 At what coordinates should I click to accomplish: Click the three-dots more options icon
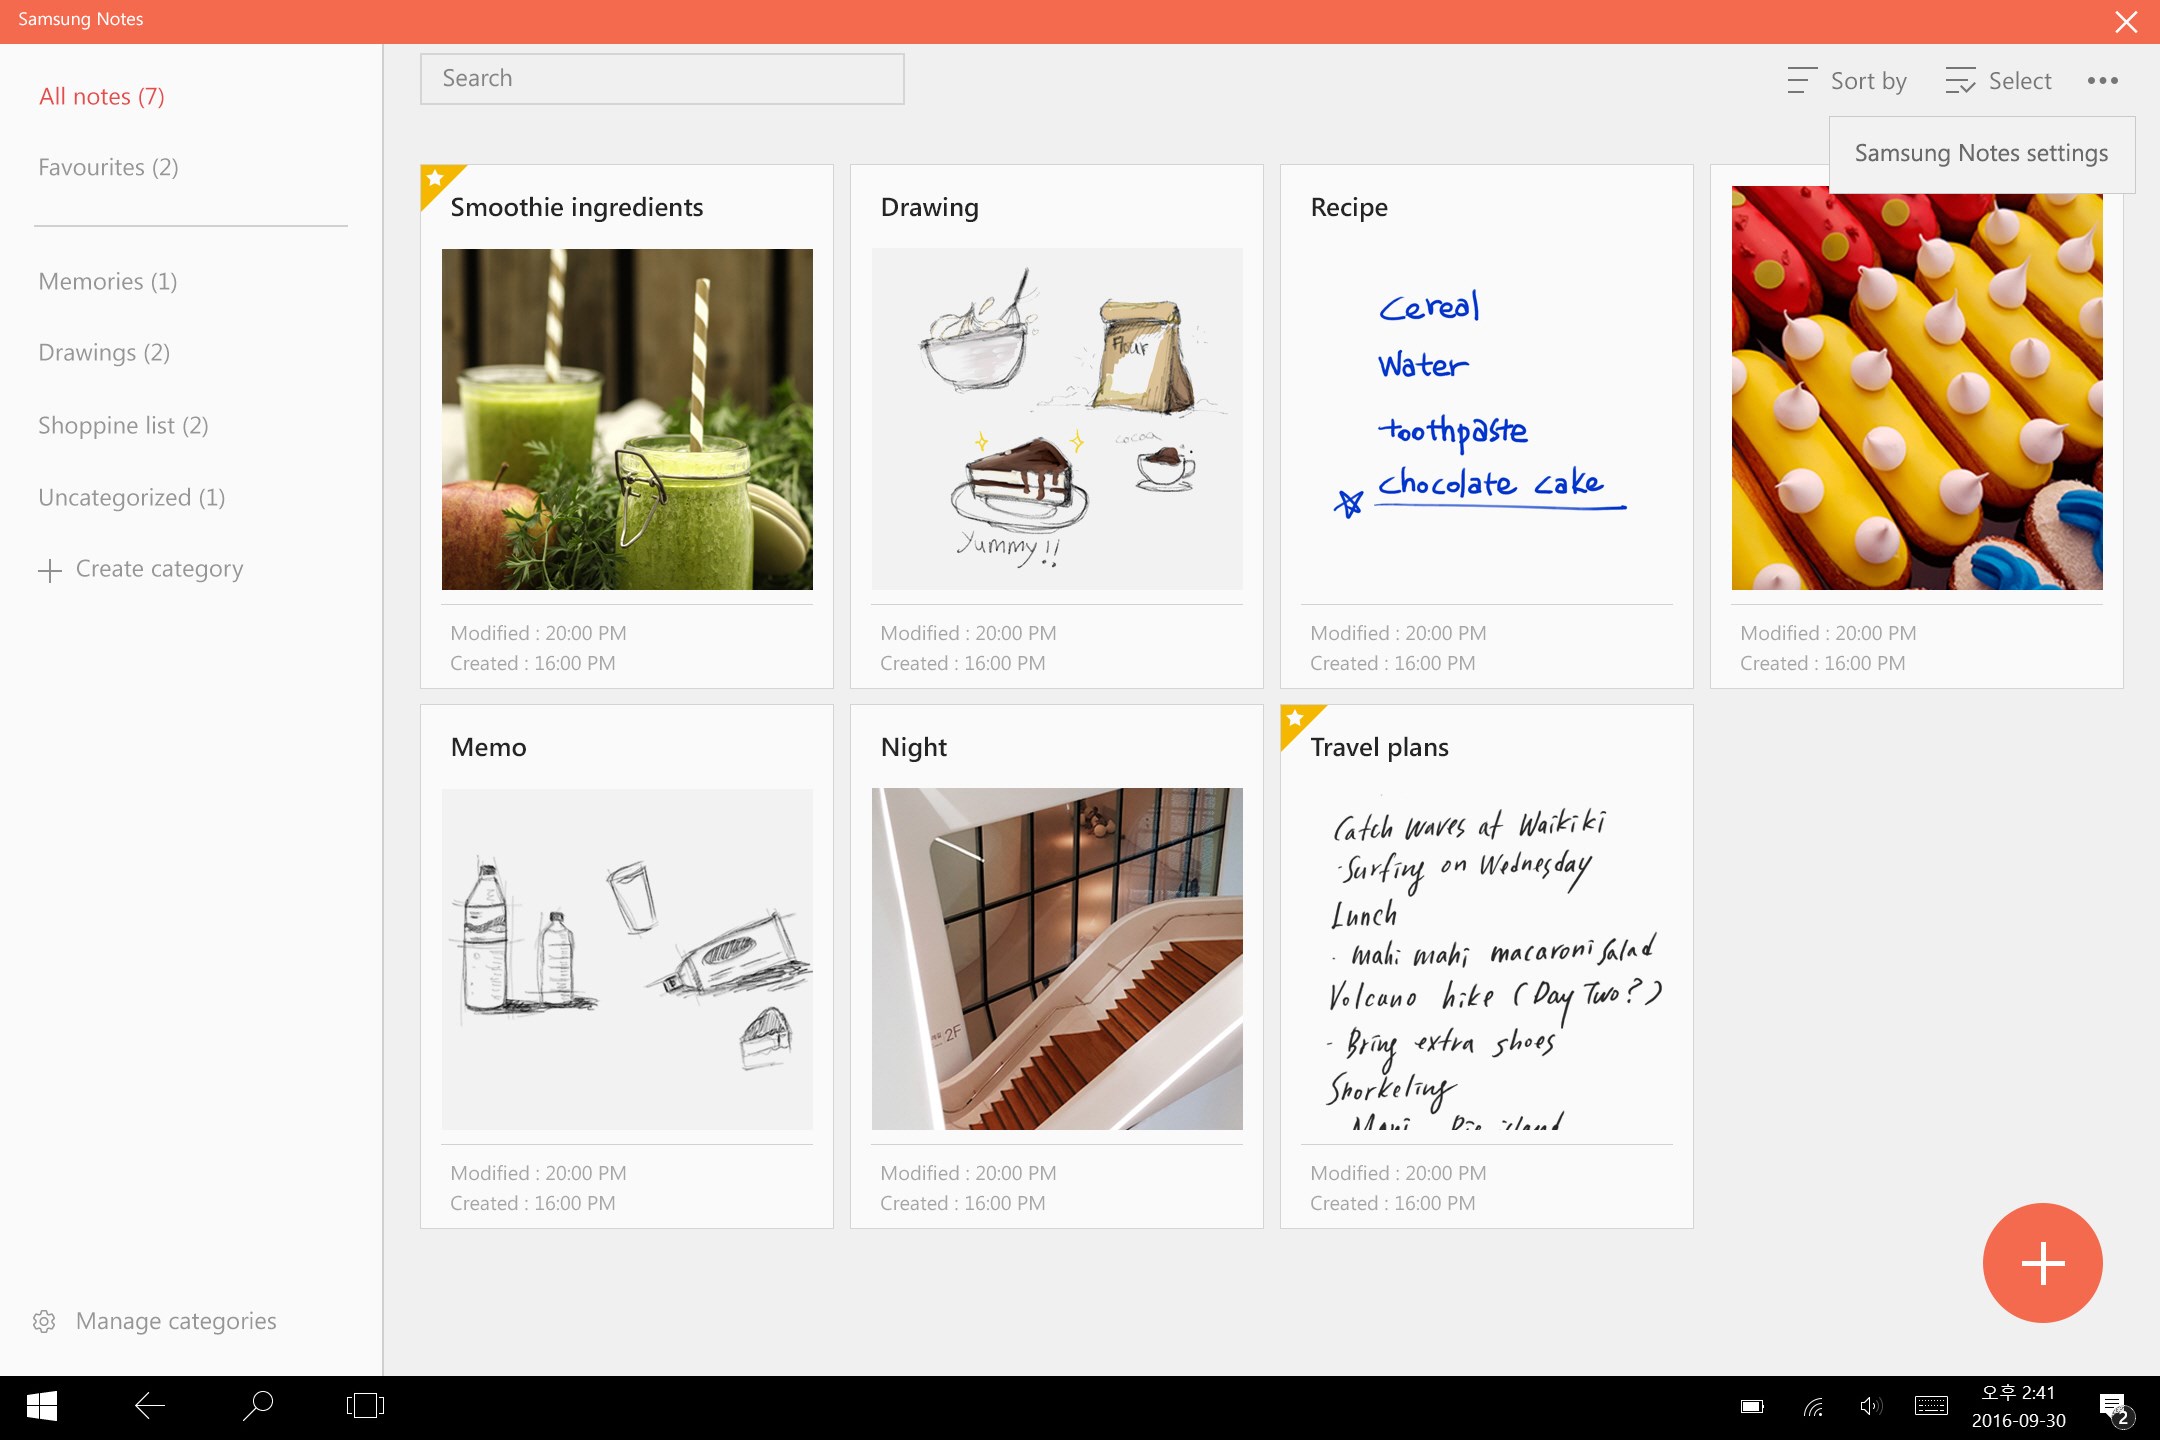pos(2102,81)
